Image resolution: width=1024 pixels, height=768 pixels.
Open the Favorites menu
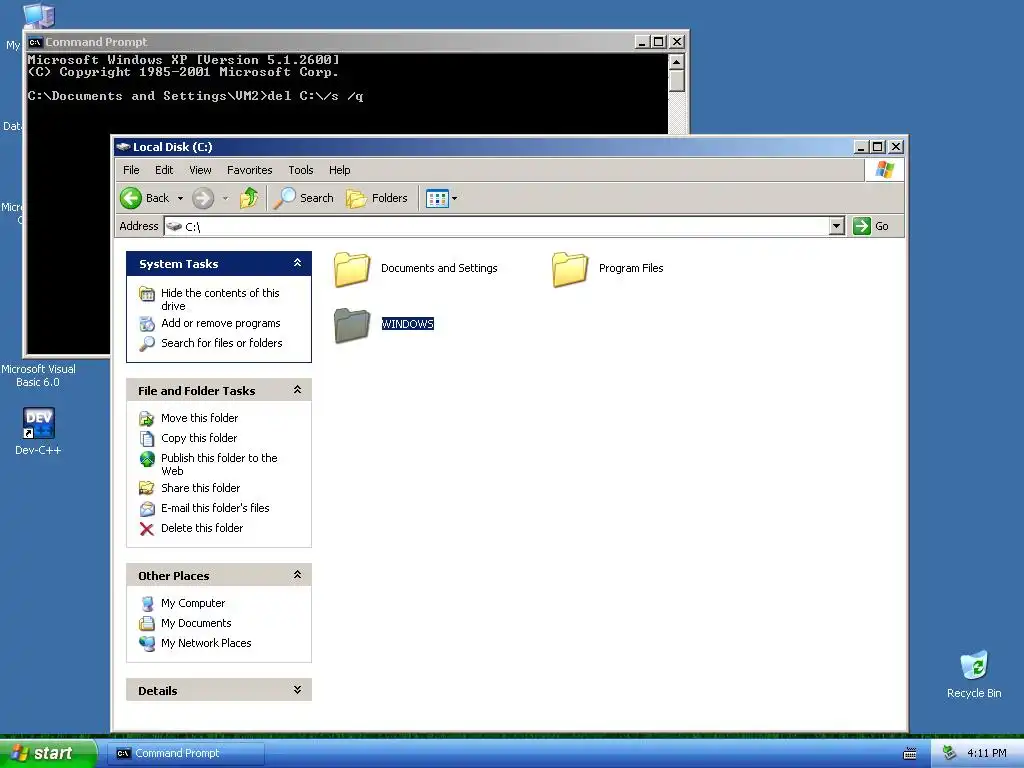(249, 170)
